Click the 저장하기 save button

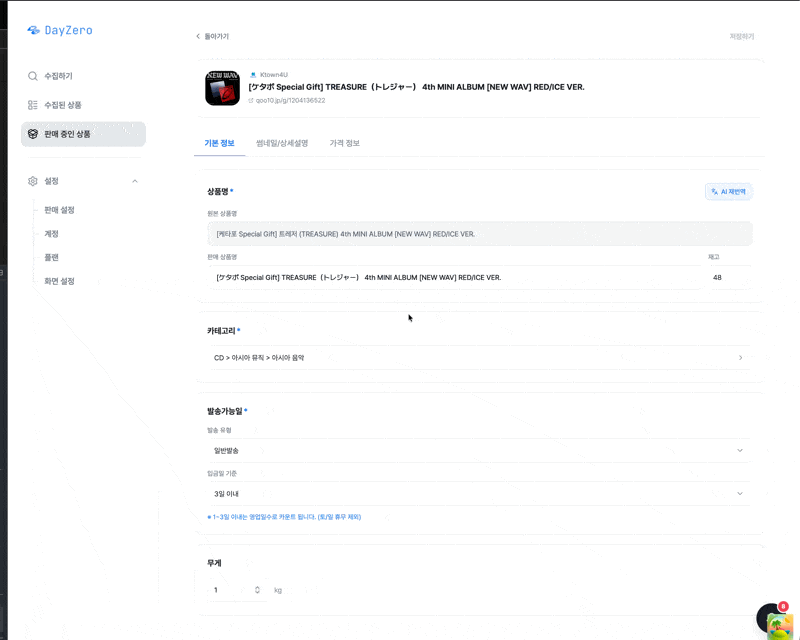(x=741, y=36)
